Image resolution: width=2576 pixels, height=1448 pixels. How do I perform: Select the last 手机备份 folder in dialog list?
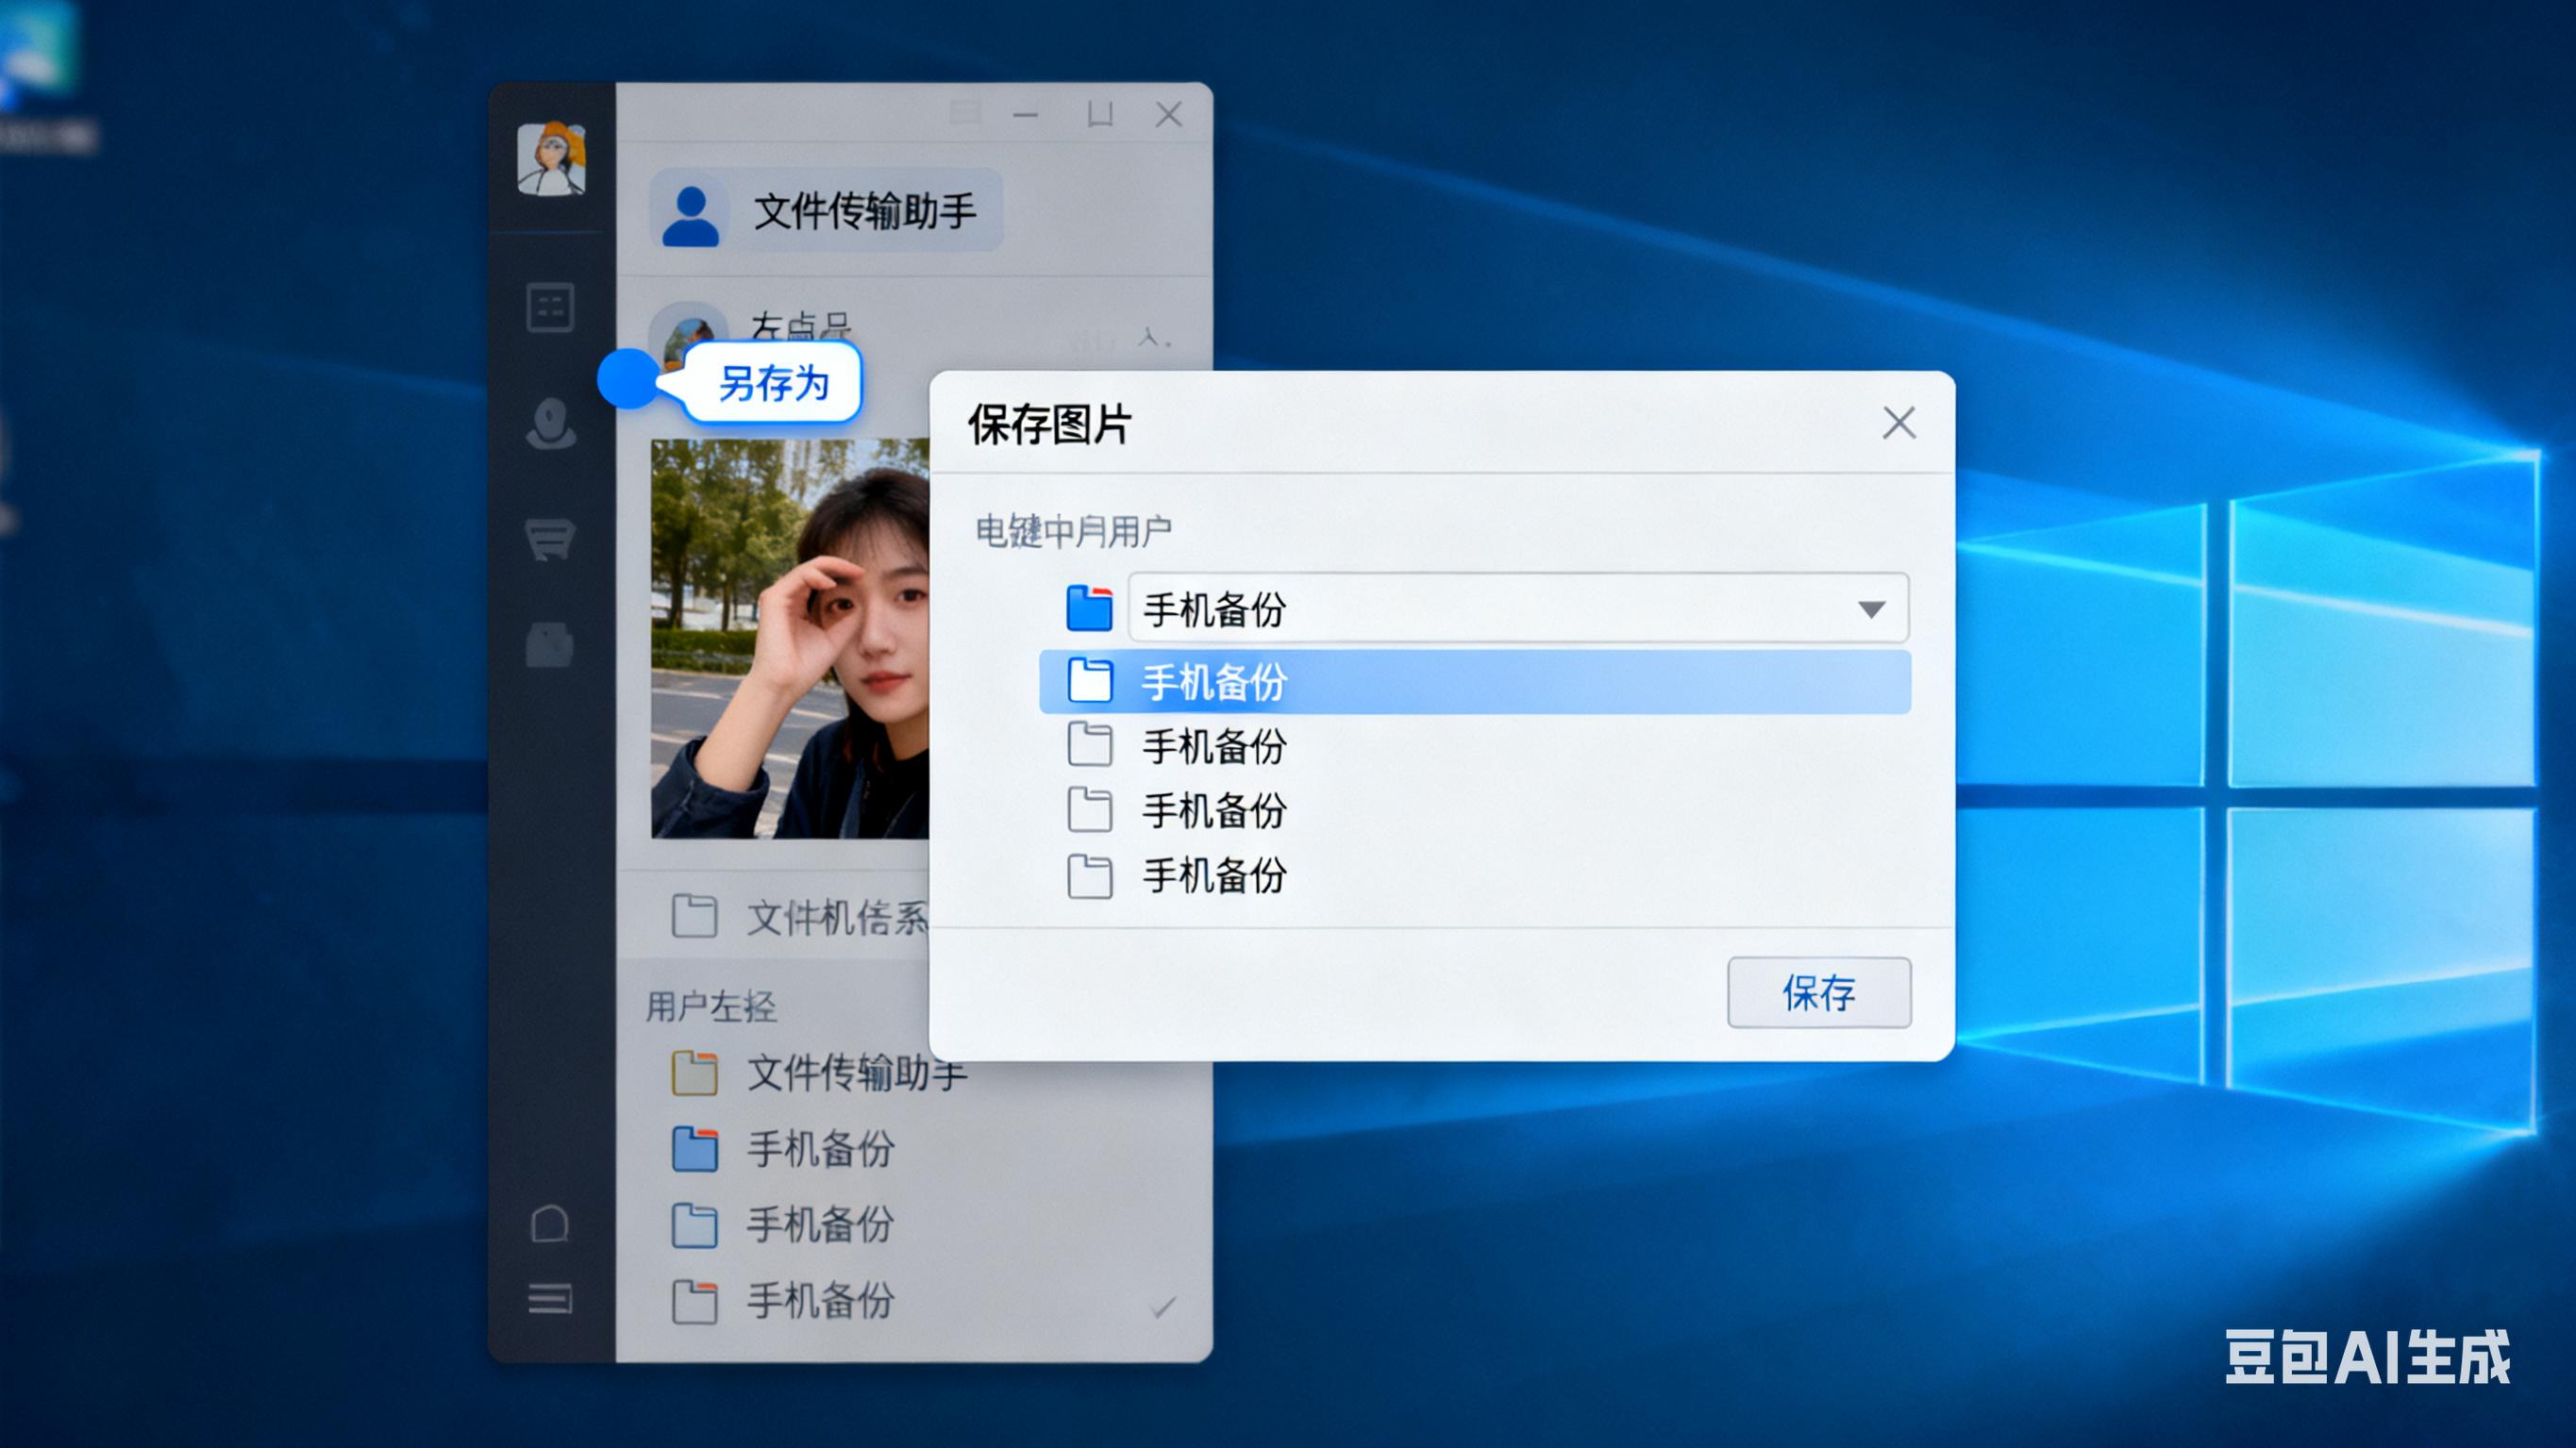pyautogui.click(x=1213, y=876)
